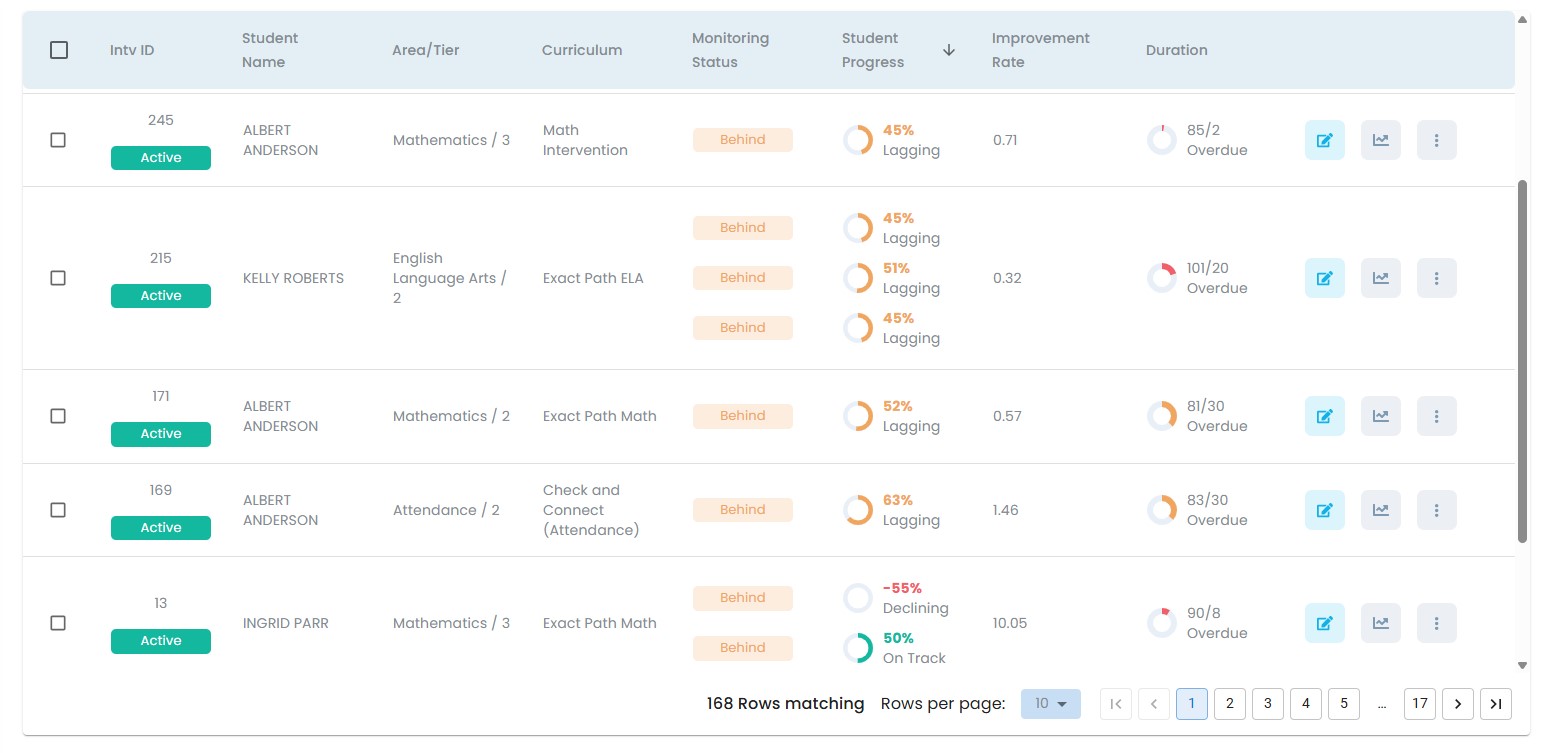Open chart for intervention 245
Image resolution: width=1542 pixels, height=753 pixels.
pos(1380,140)
